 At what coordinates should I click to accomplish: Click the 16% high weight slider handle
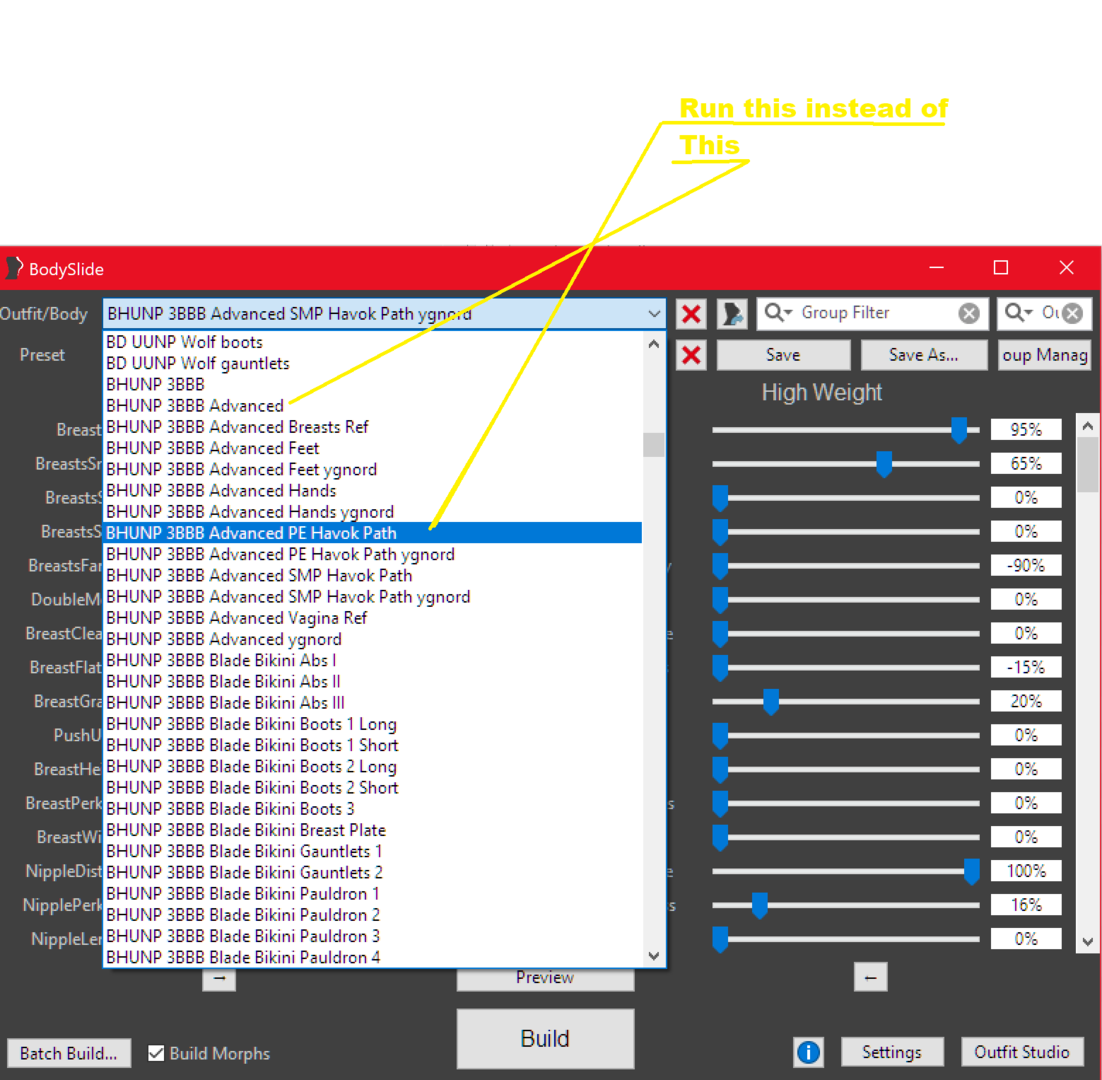[x=759, y=905]
